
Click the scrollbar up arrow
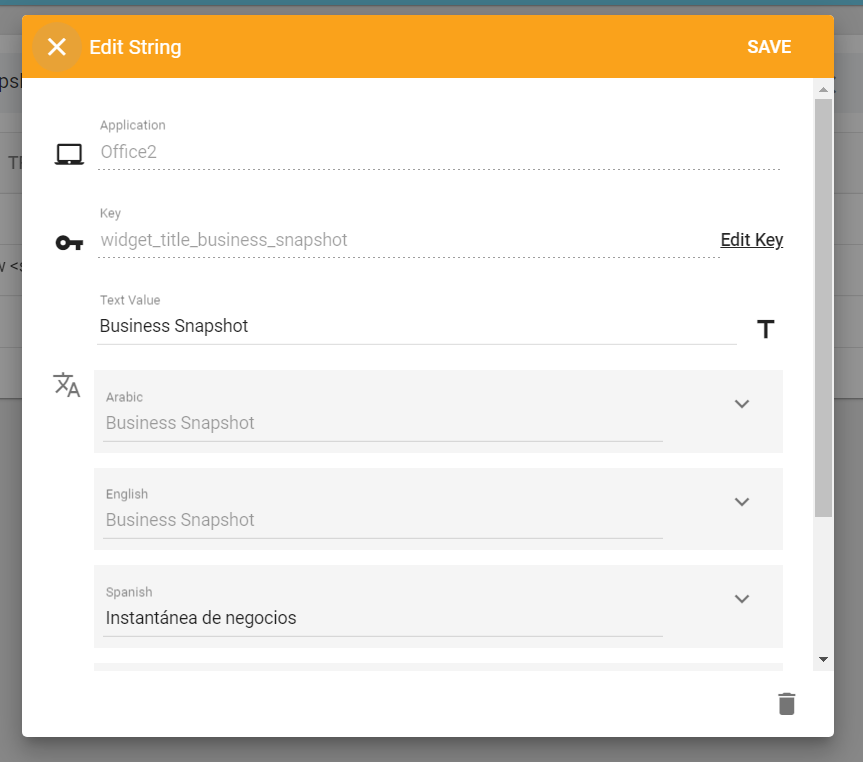click(x=823, y=89)
